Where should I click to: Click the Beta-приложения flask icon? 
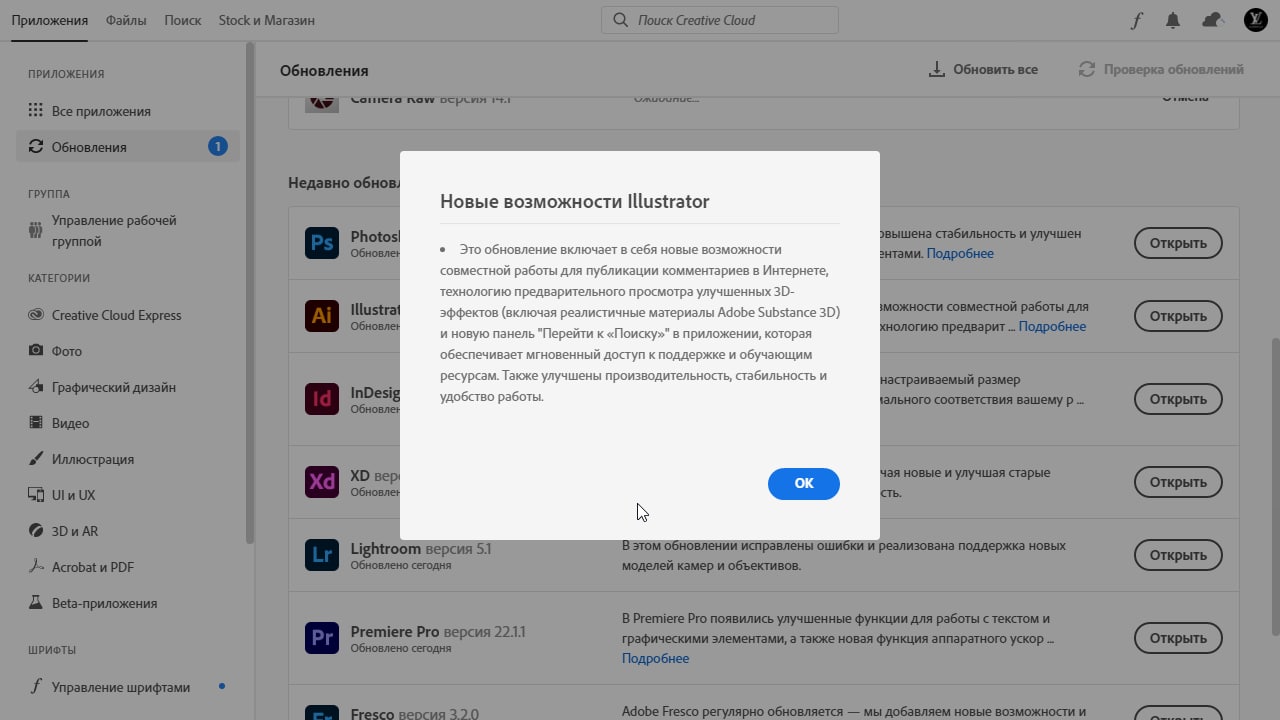click(x=36, y=603)
